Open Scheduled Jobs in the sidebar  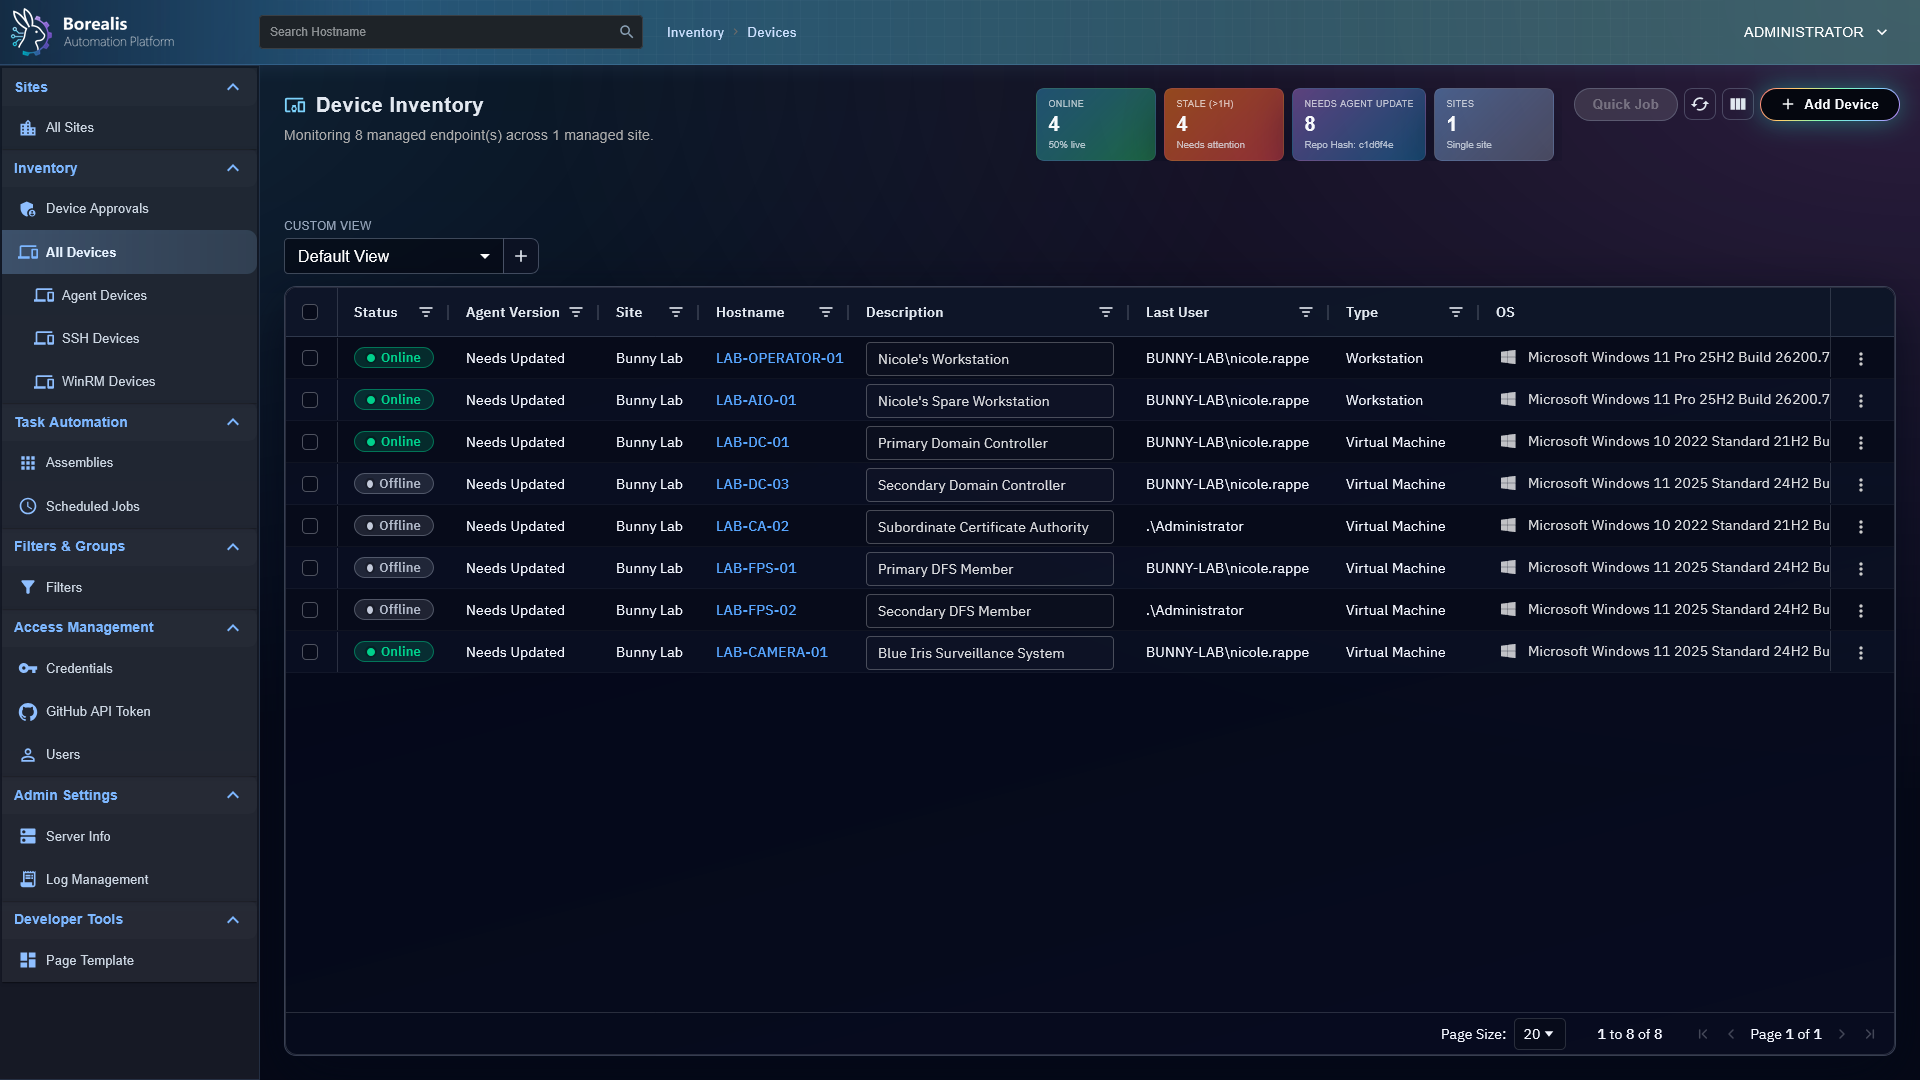(x=92, y=506)
